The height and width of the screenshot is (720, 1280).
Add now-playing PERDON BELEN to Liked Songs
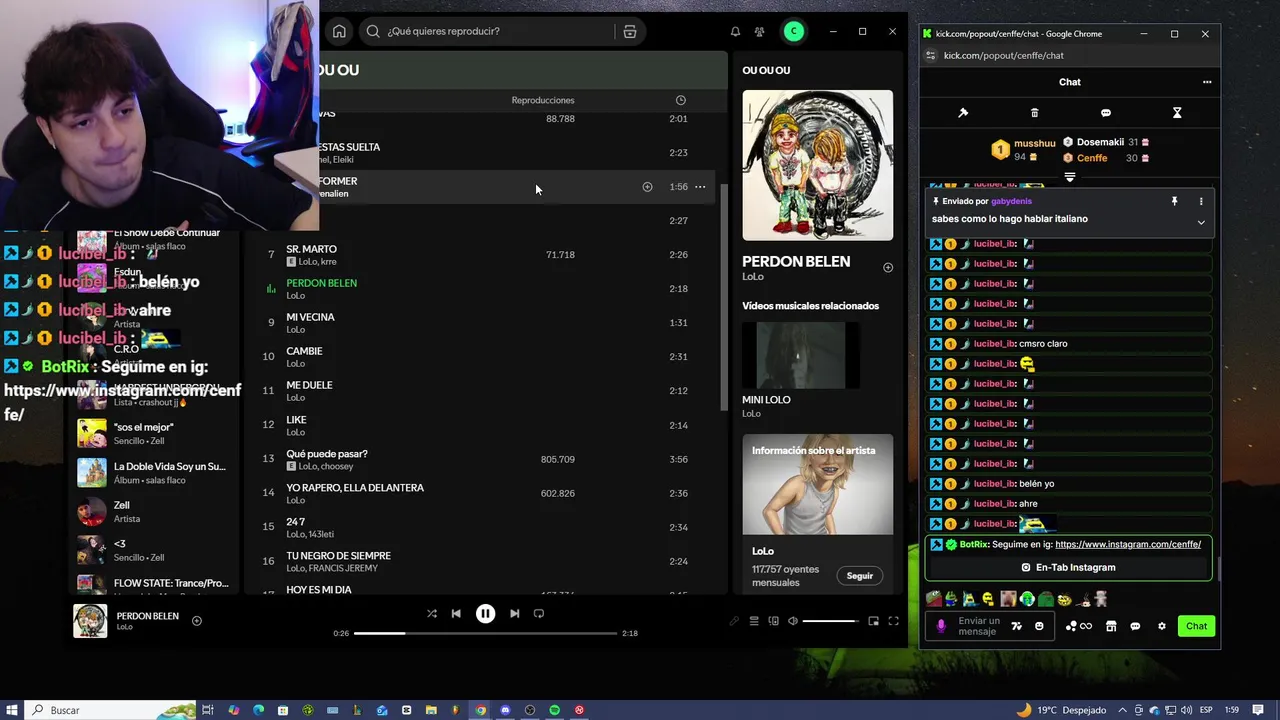[197, 621]
